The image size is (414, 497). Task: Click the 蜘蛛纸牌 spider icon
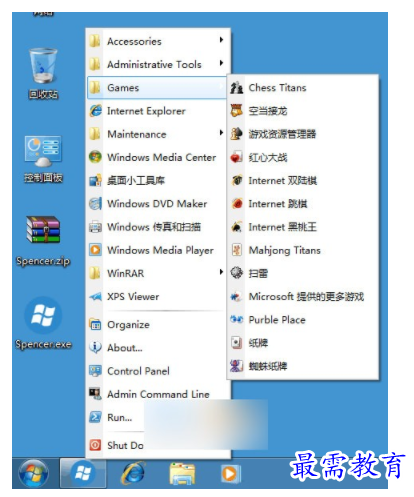237,366
